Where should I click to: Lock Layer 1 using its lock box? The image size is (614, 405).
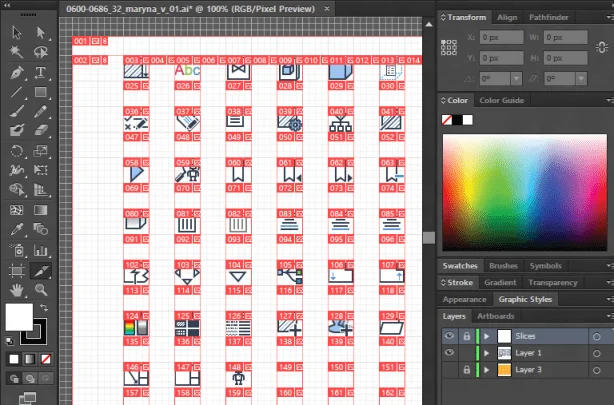point(466,353)
